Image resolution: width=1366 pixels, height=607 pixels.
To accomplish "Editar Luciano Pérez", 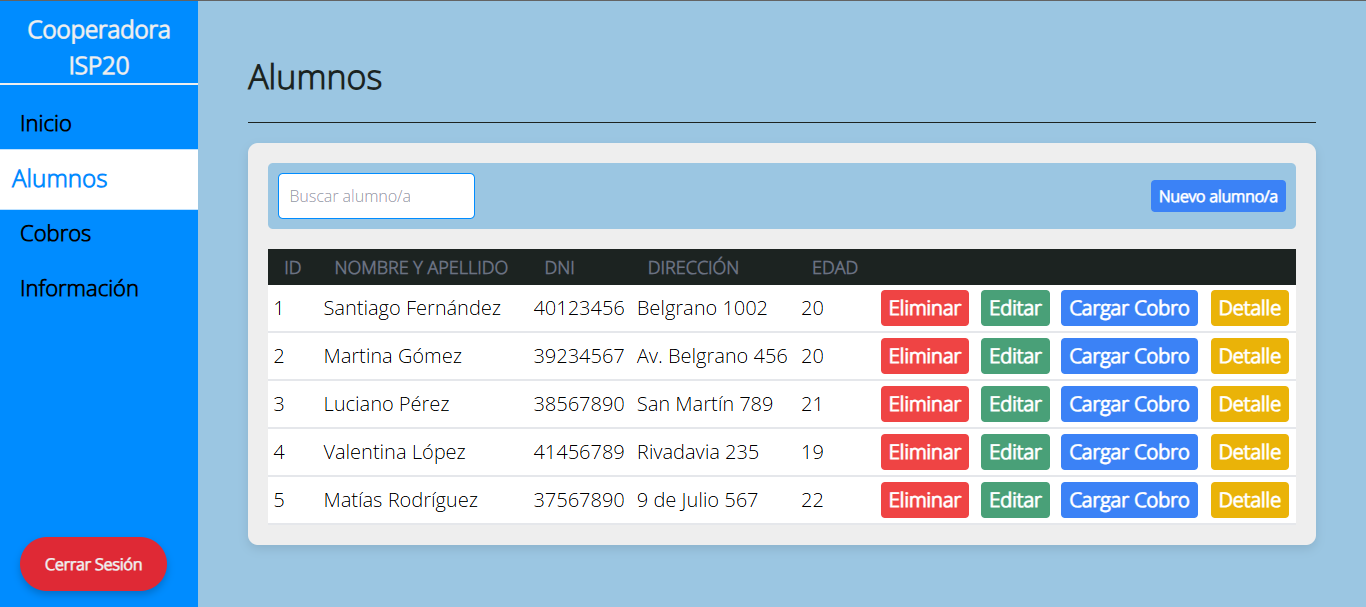I will coord(1015,404).
